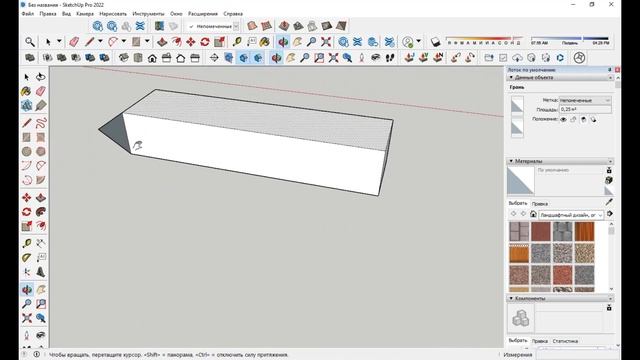
Task: Select the Orbit tool in left toolbar
Action: pyautogui.click(x=27, y=290)
